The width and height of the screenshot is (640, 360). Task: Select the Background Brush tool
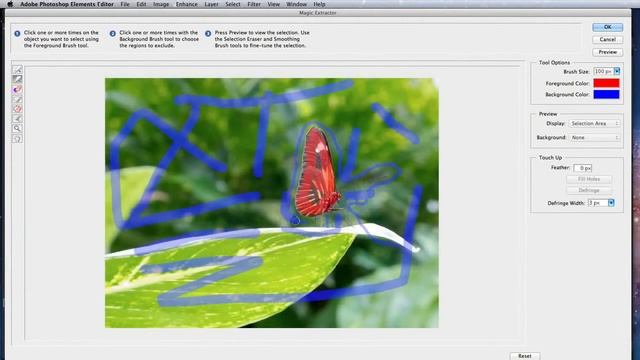coord(17,80)
